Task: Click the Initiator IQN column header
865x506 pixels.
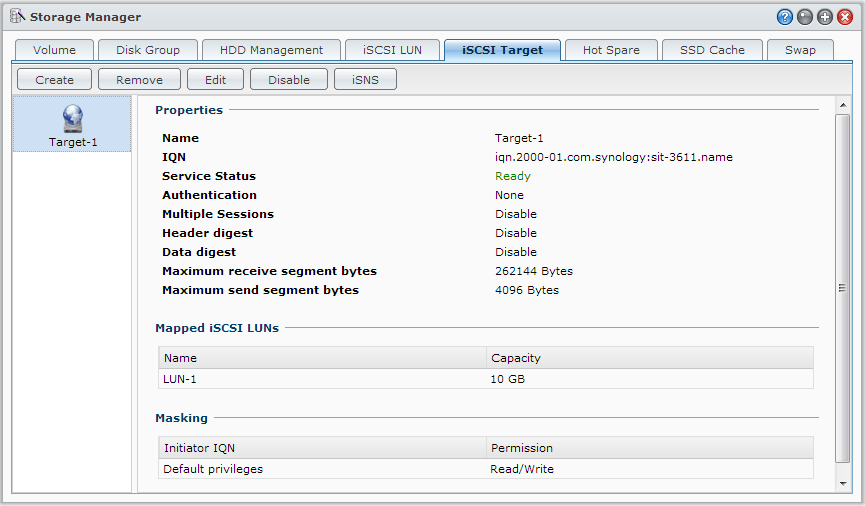Action: (x=322, y=448)
